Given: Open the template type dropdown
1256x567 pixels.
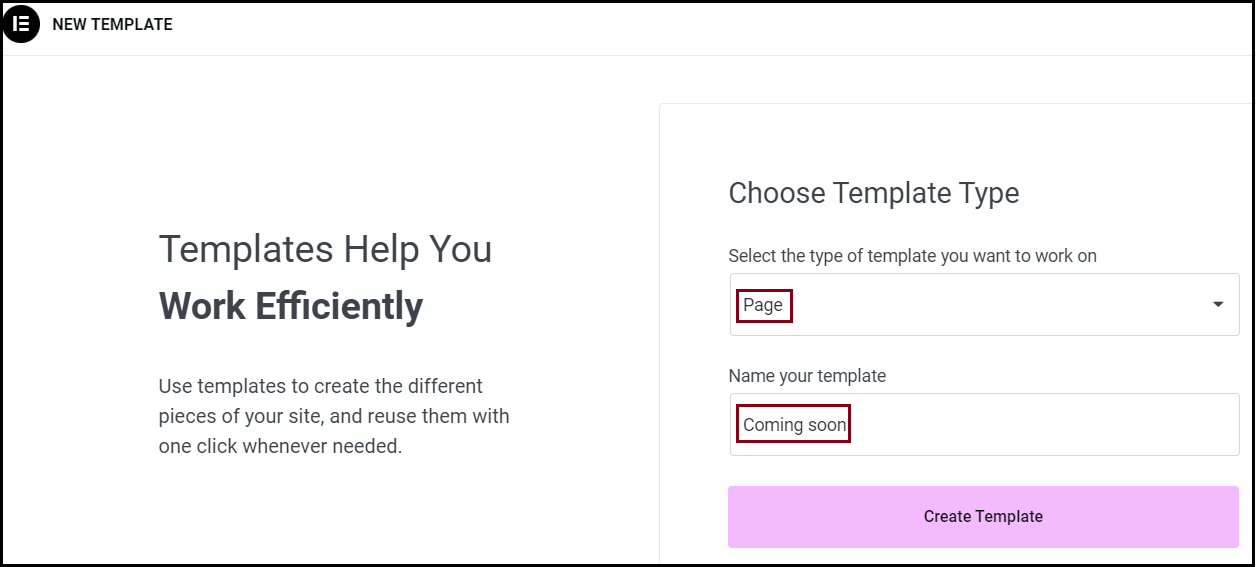Looking at the screenshot, I should coord(984,305).
